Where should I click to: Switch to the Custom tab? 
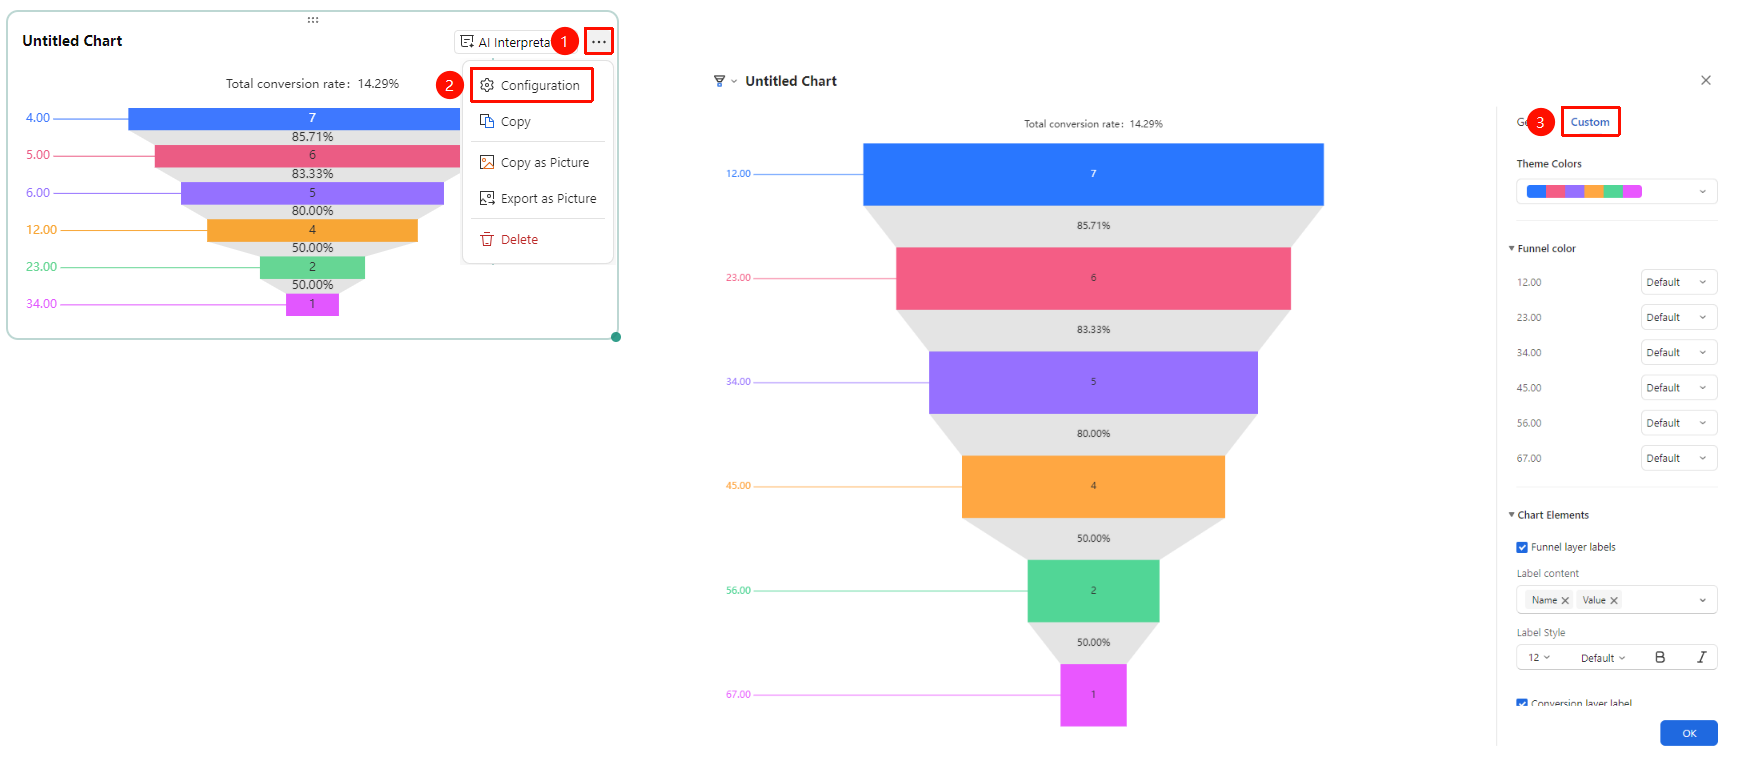[1590, 122]
